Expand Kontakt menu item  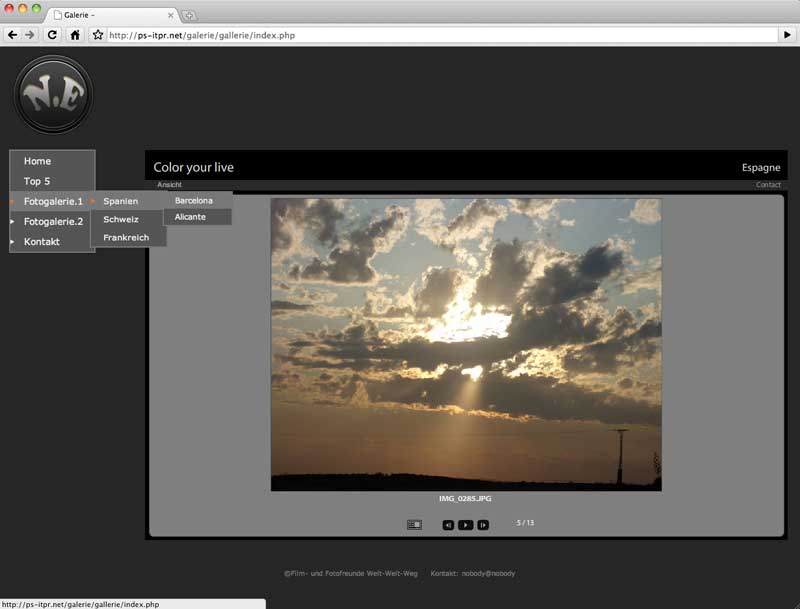[53, 242]
